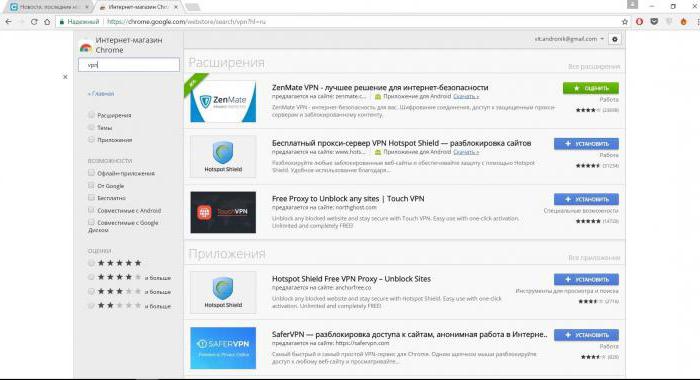The width and height of the screenshot is (700, 380).
Task: Open the Opera-style red extension icon
Action: 639,21
